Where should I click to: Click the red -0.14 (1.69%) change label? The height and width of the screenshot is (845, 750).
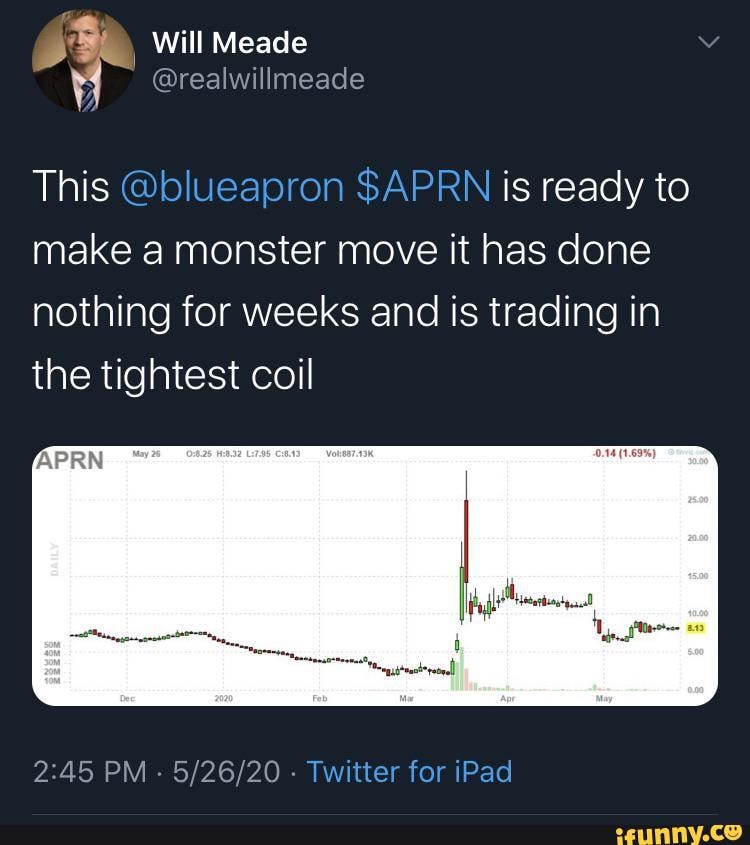point(623,453)
